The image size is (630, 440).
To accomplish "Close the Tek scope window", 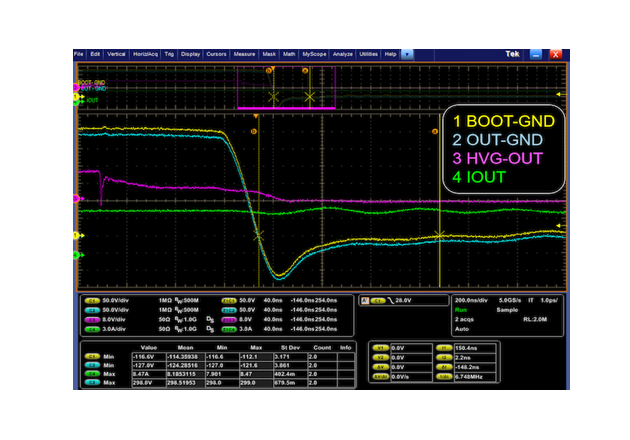I will coord(556,55).
